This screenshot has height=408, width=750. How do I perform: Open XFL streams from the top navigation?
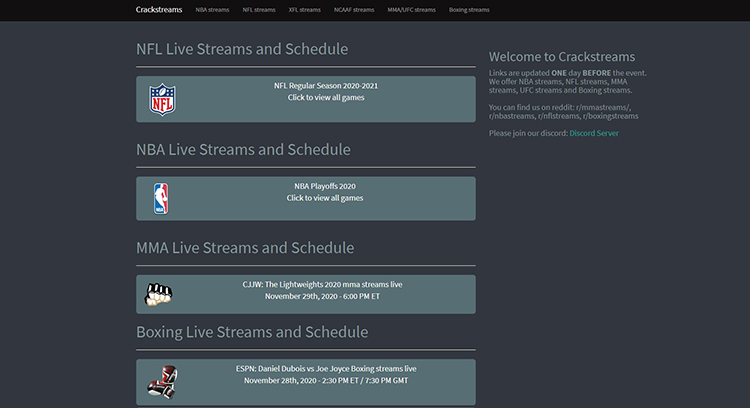point(305,10)
